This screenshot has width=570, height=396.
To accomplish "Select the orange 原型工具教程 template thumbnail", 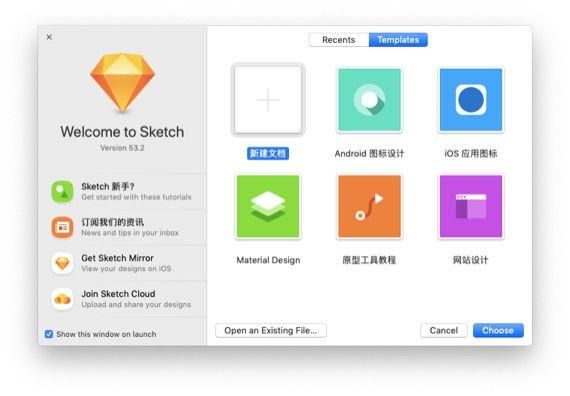I will [x=369, y=206].
